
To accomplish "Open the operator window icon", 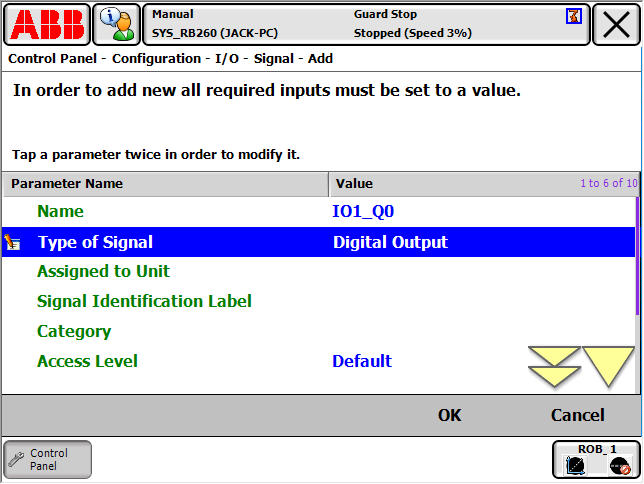I will click(x=117, y=24).
